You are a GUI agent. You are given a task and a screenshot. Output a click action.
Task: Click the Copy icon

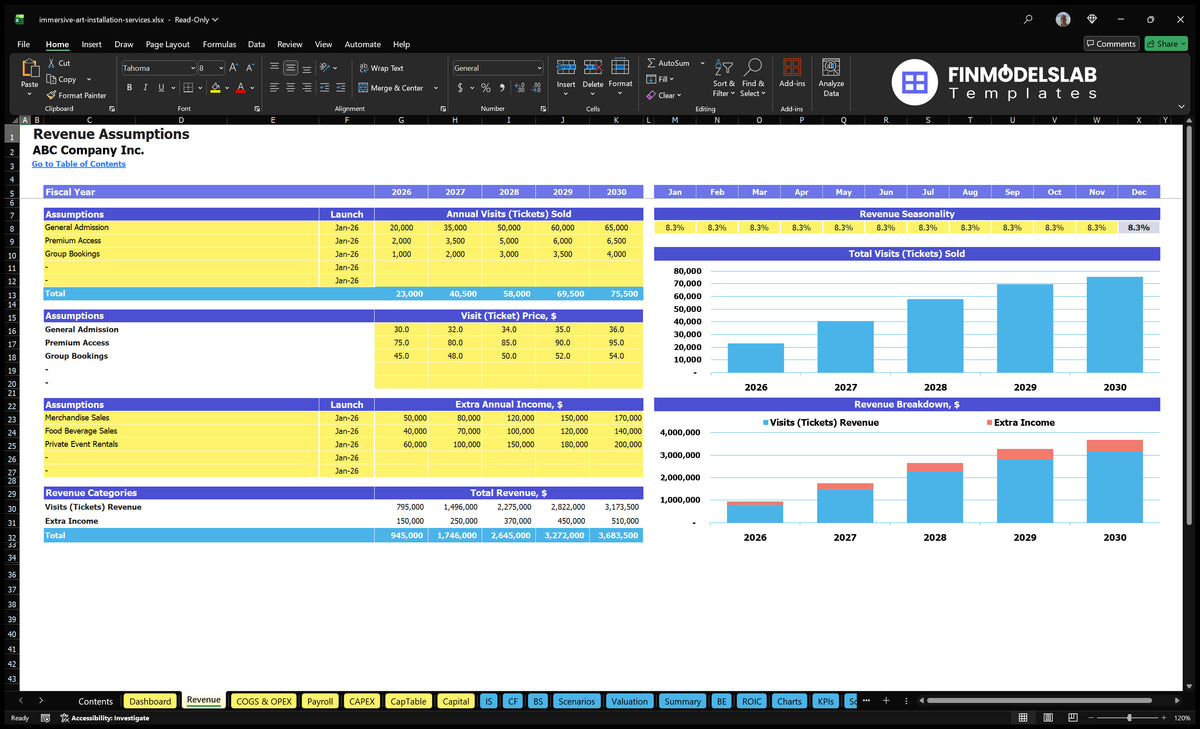pyautogui.click(x=51, y=79)
